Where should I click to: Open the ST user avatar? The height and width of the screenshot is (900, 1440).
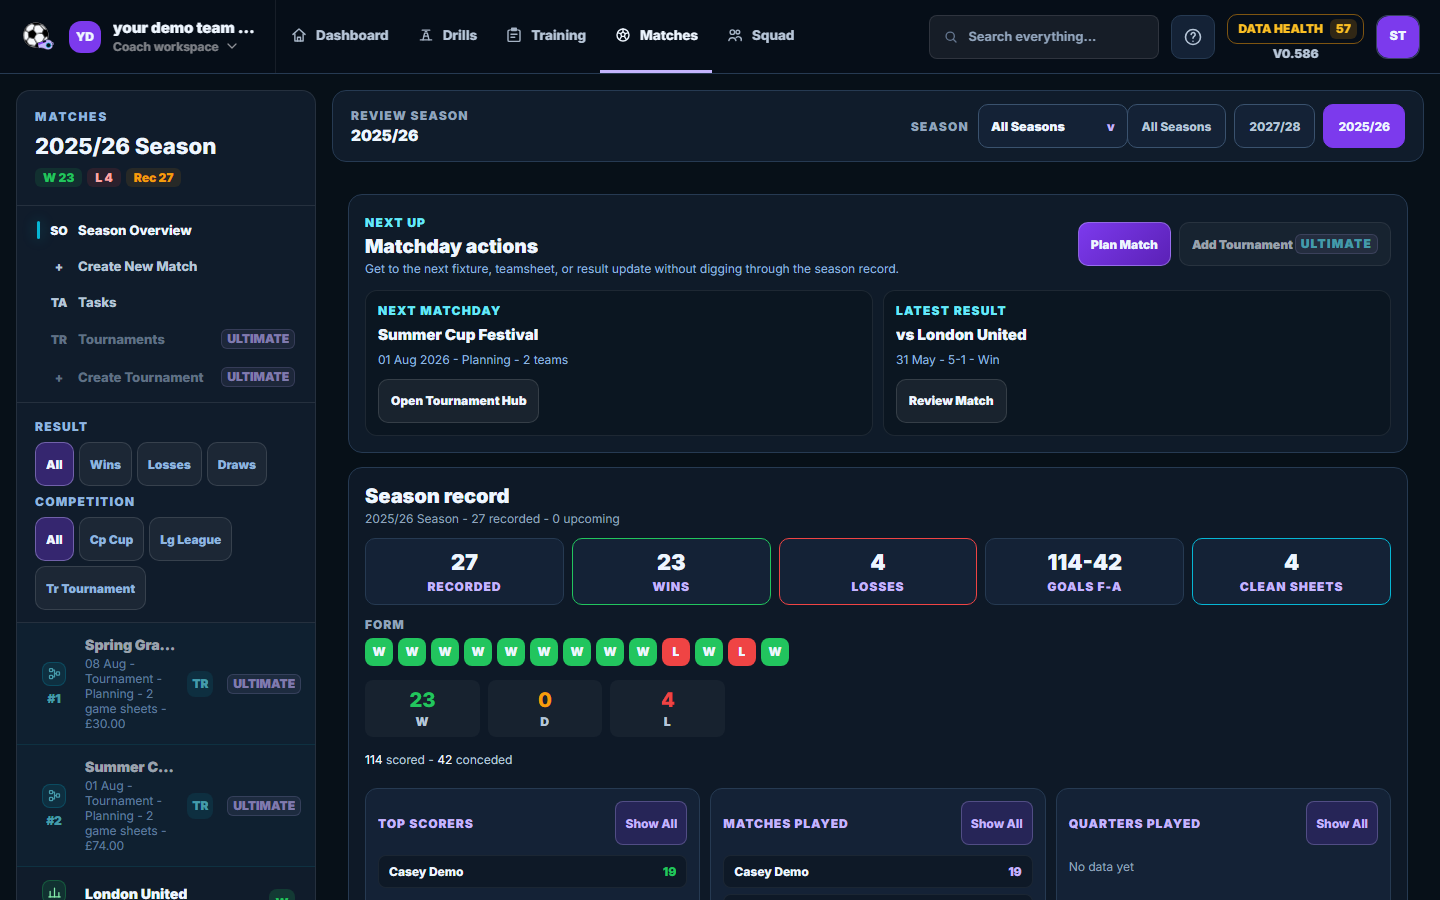(1398, 37)
